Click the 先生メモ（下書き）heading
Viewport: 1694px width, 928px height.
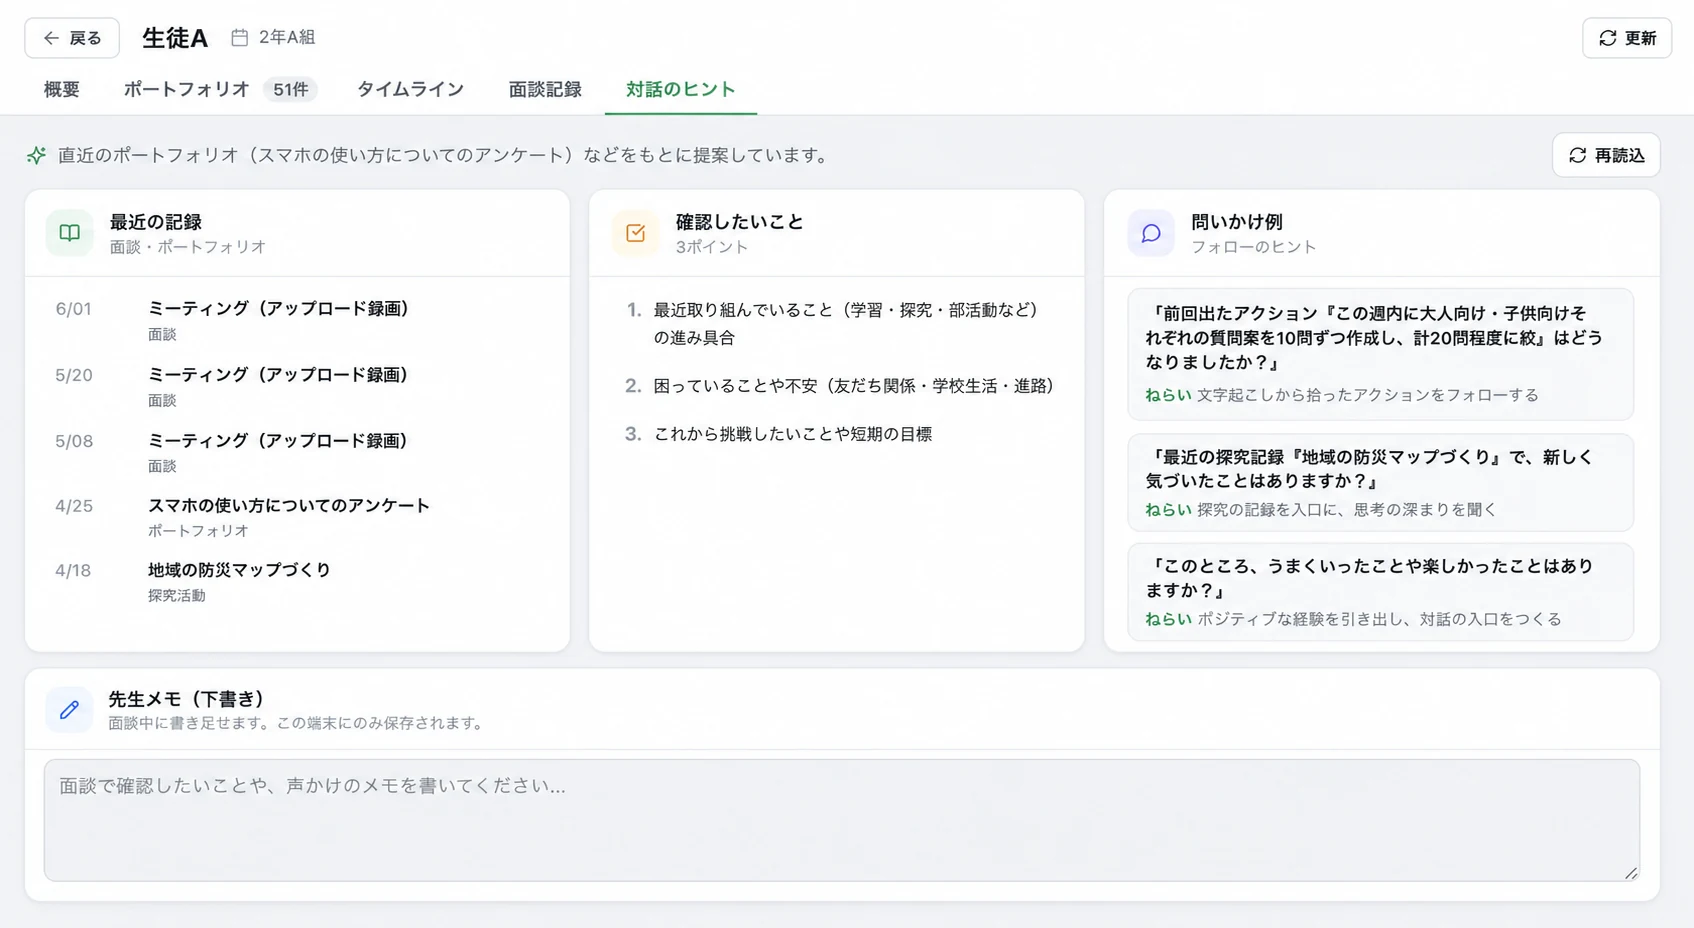tap(186, 699)
